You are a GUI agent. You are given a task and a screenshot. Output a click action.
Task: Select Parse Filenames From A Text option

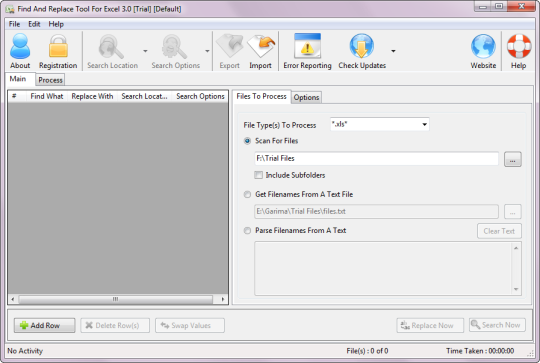[x=247, y=231]
